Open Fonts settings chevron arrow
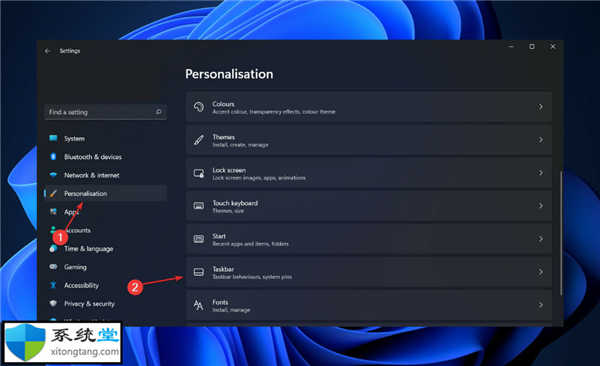Viewport: 600px width, 366px height. (x=540, y=305)
